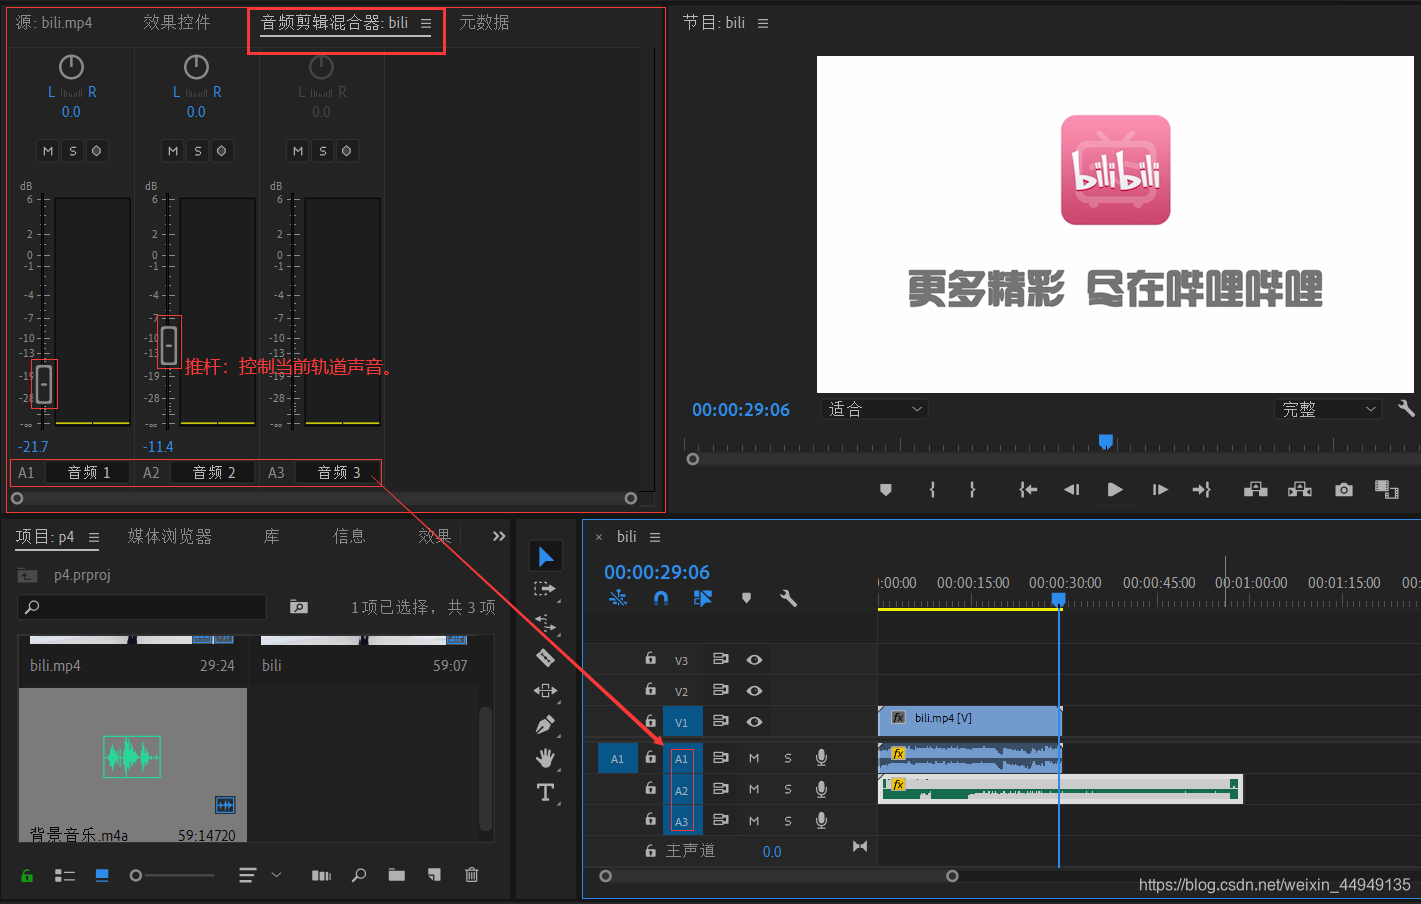The image size is (1421, 904).
Task: Select the Ripple Edit tool
Action: [545, 624]
